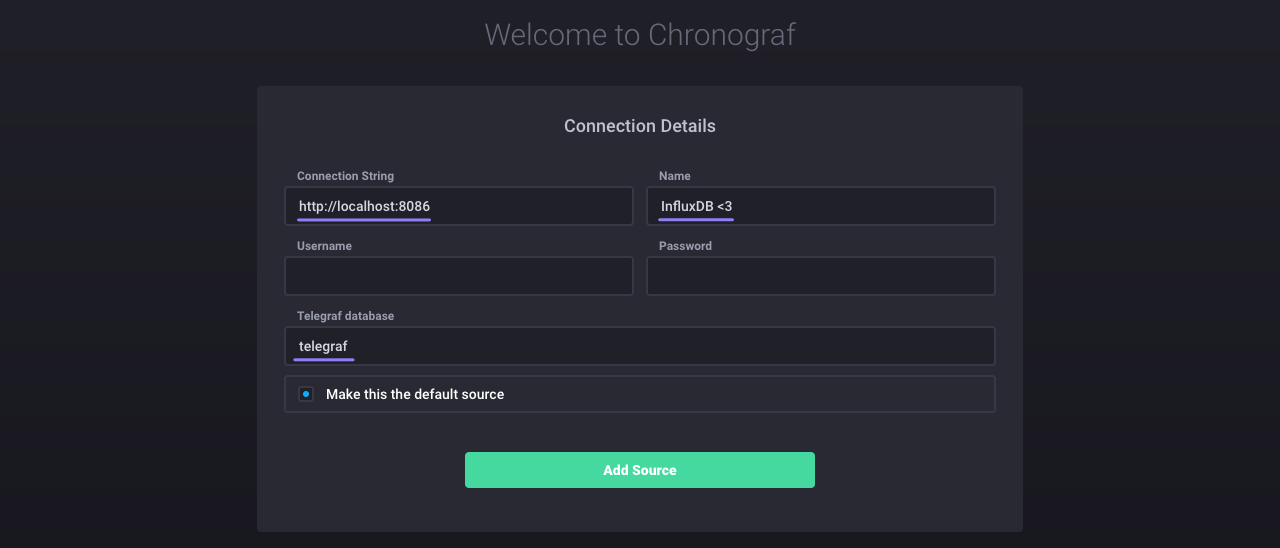Click the 'Make this the default source' text
The image size is (1280, 548).
[415, 394]
